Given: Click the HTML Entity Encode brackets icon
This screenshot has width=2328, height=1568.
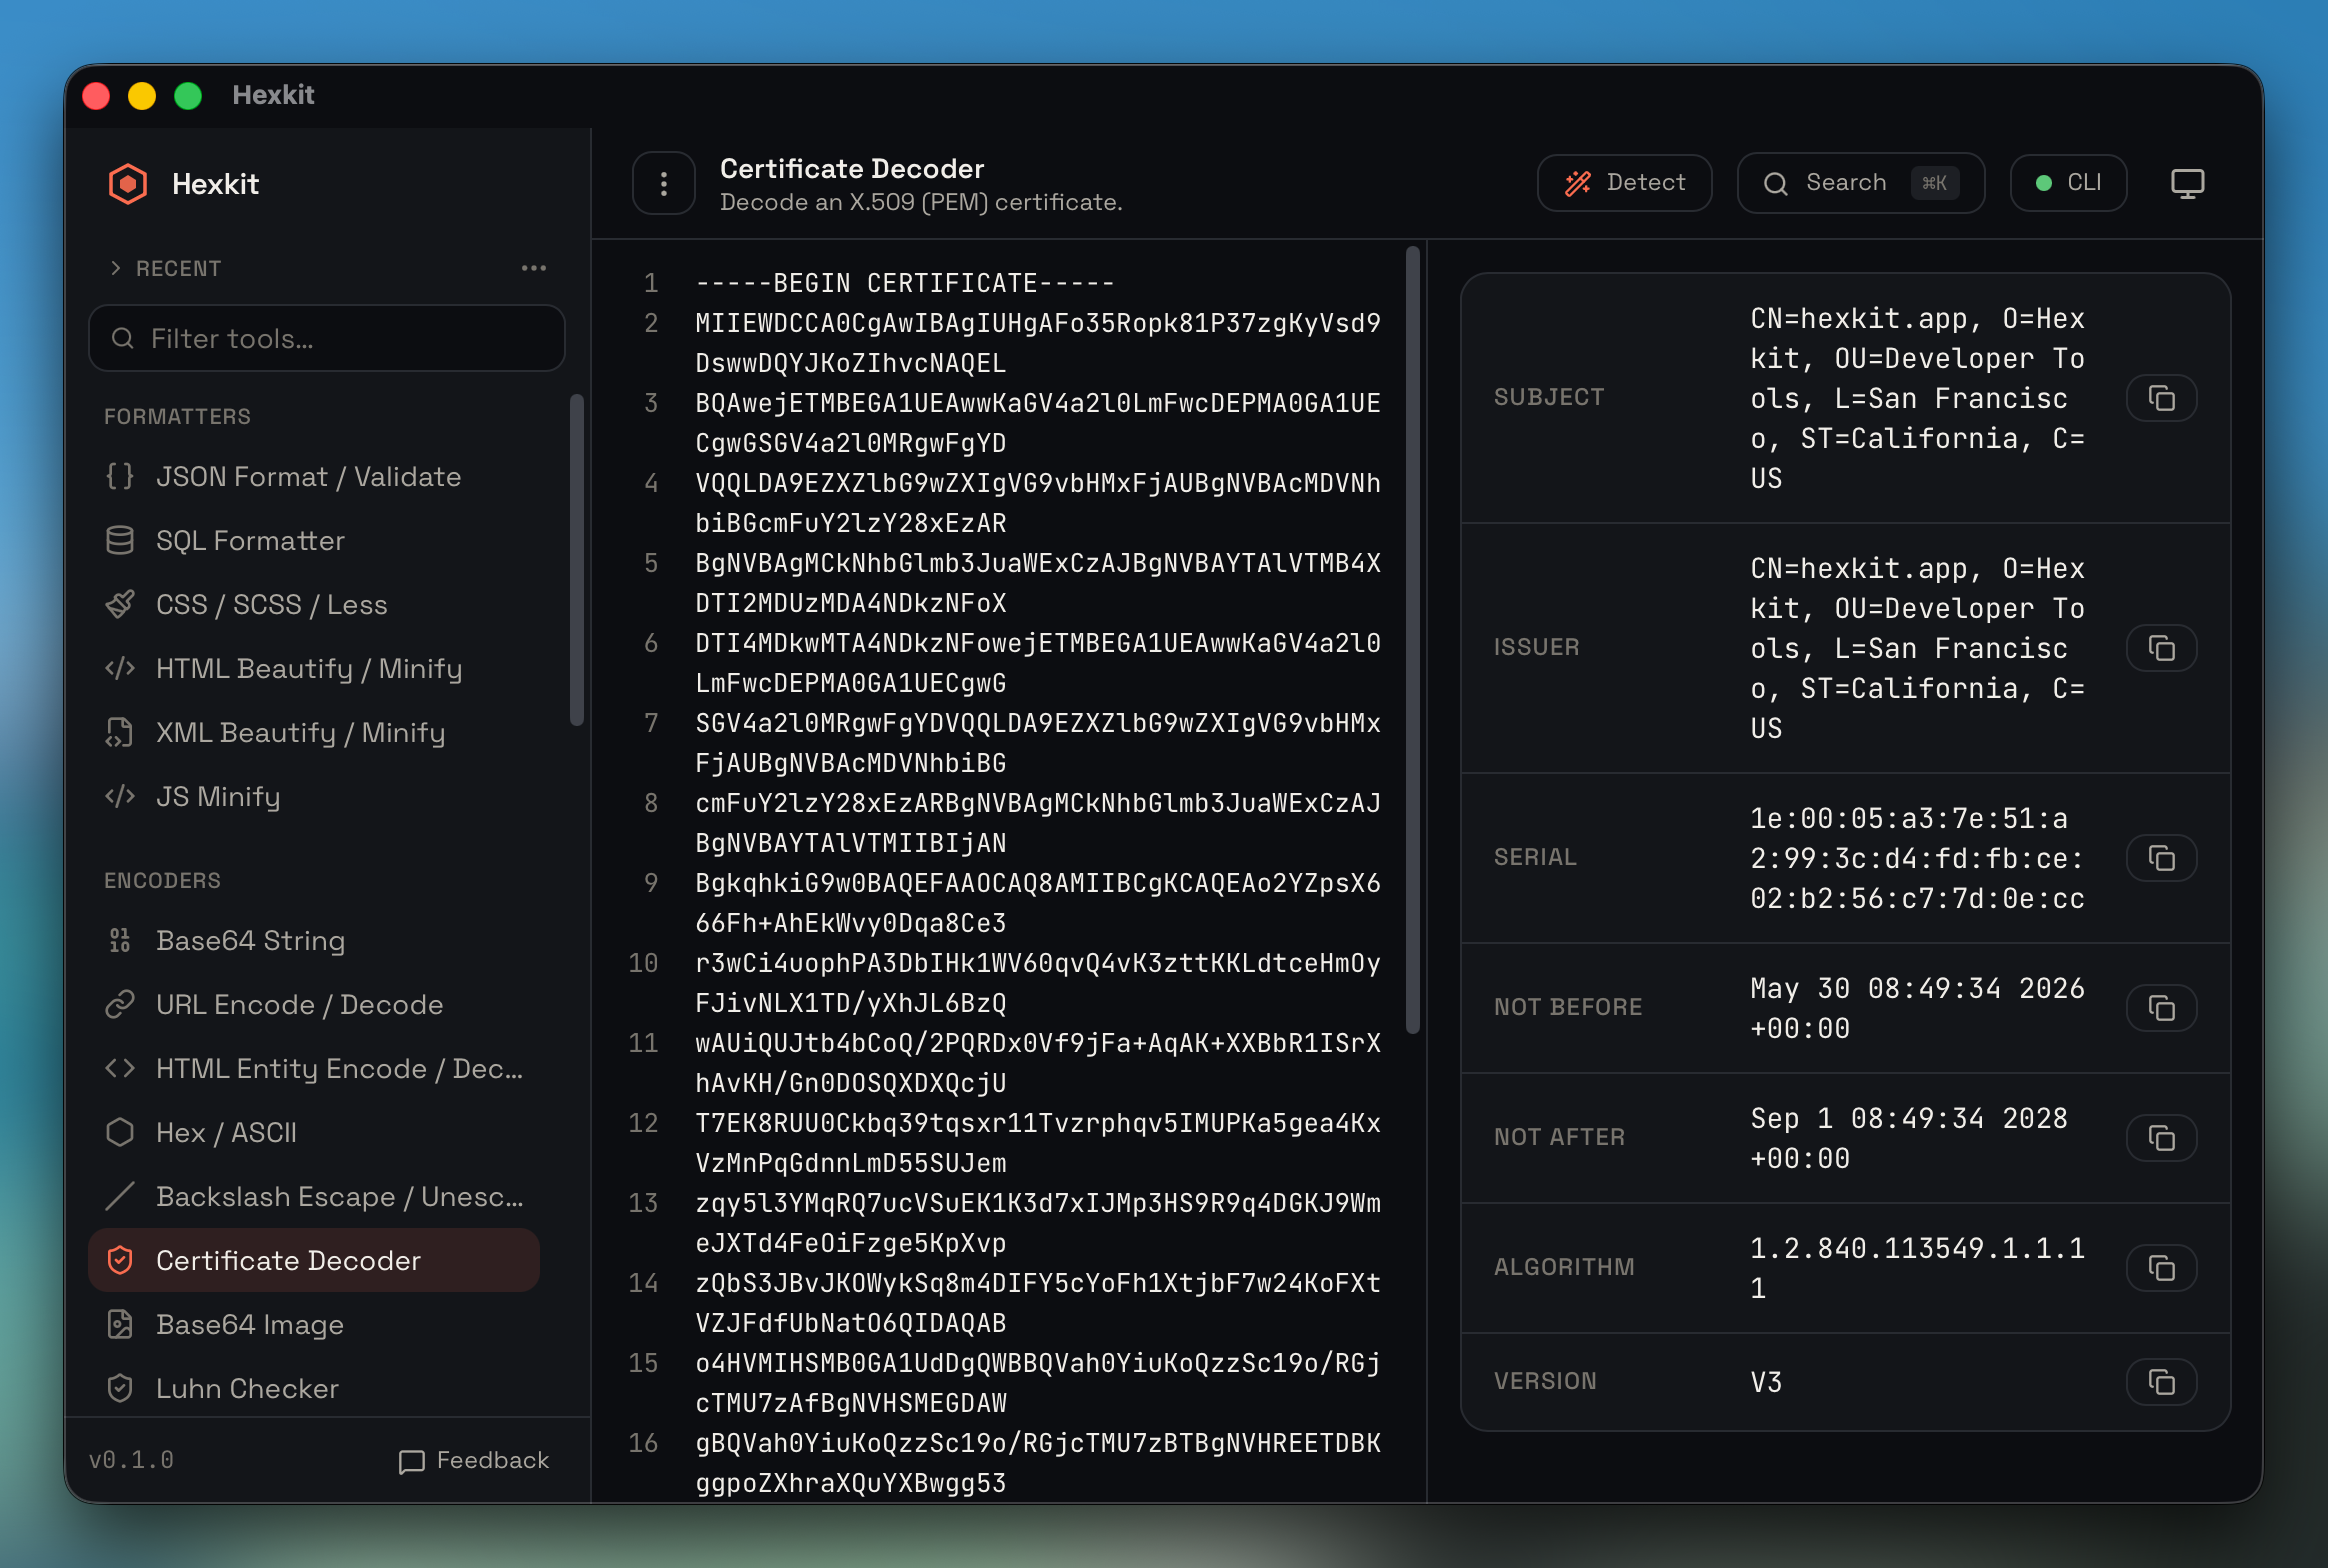Looking at the screenshot, I should click(120, 1068).
